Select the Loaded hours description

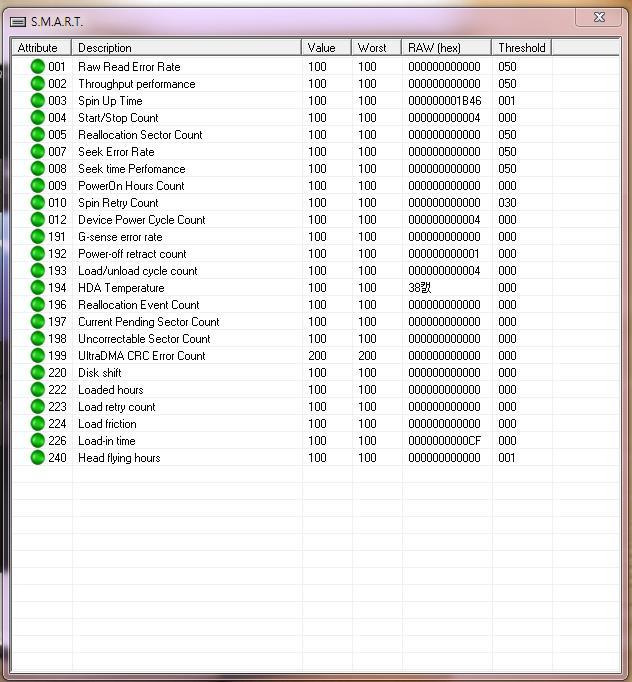[x=110, y=389]
